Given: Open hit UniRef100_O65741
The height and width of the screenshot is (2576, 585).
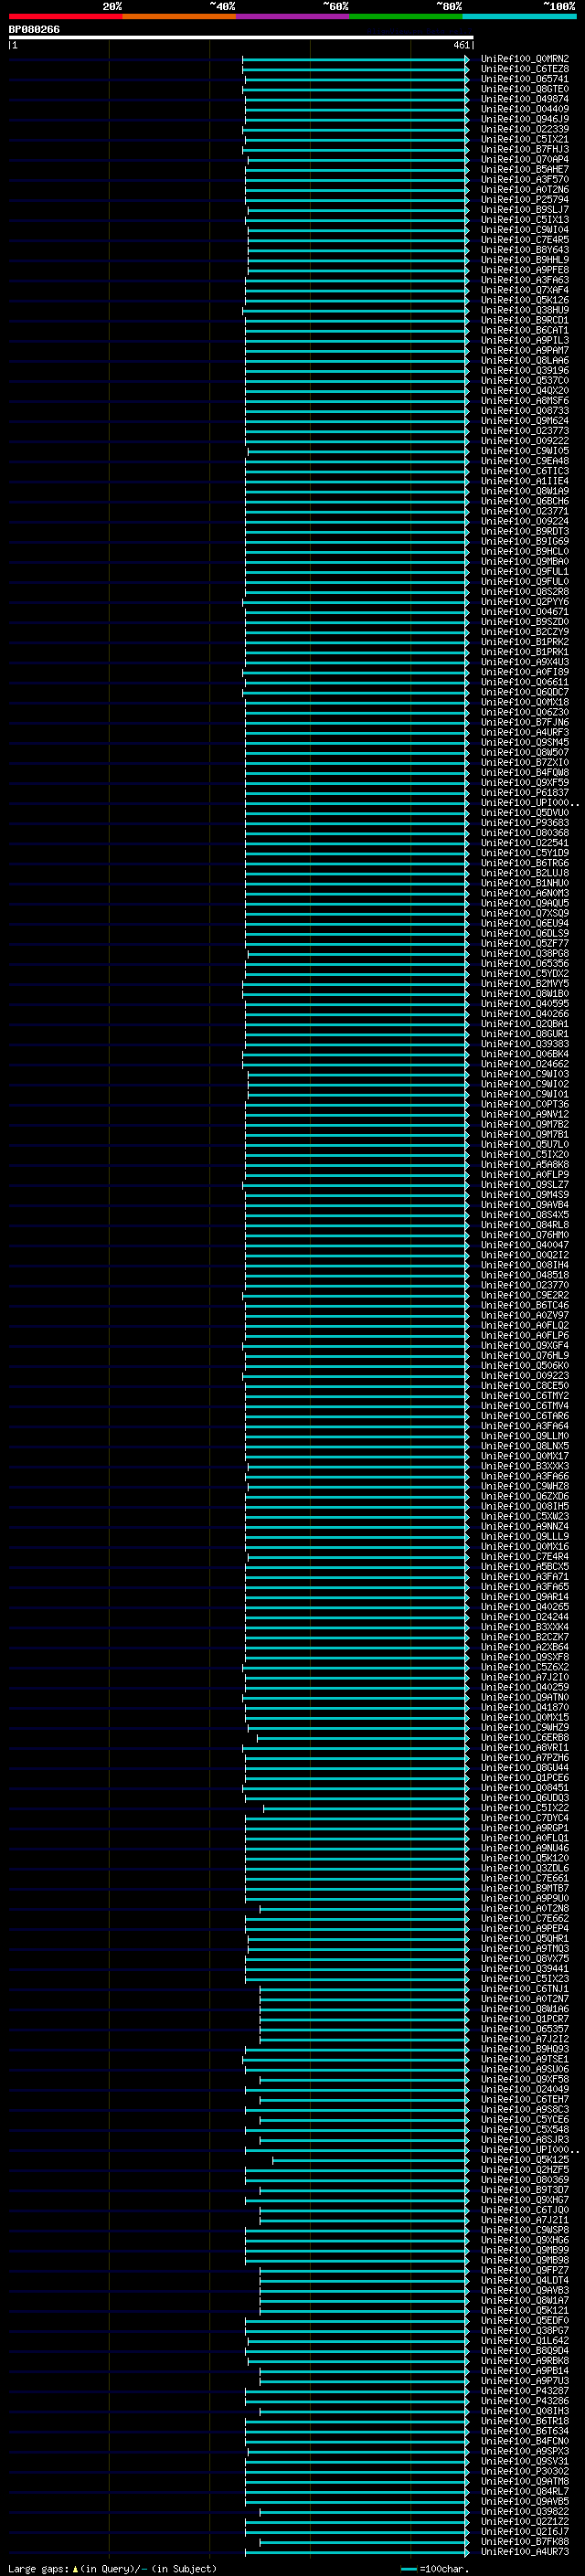Looking at the screenshot, I should click(x=524, y=79).
